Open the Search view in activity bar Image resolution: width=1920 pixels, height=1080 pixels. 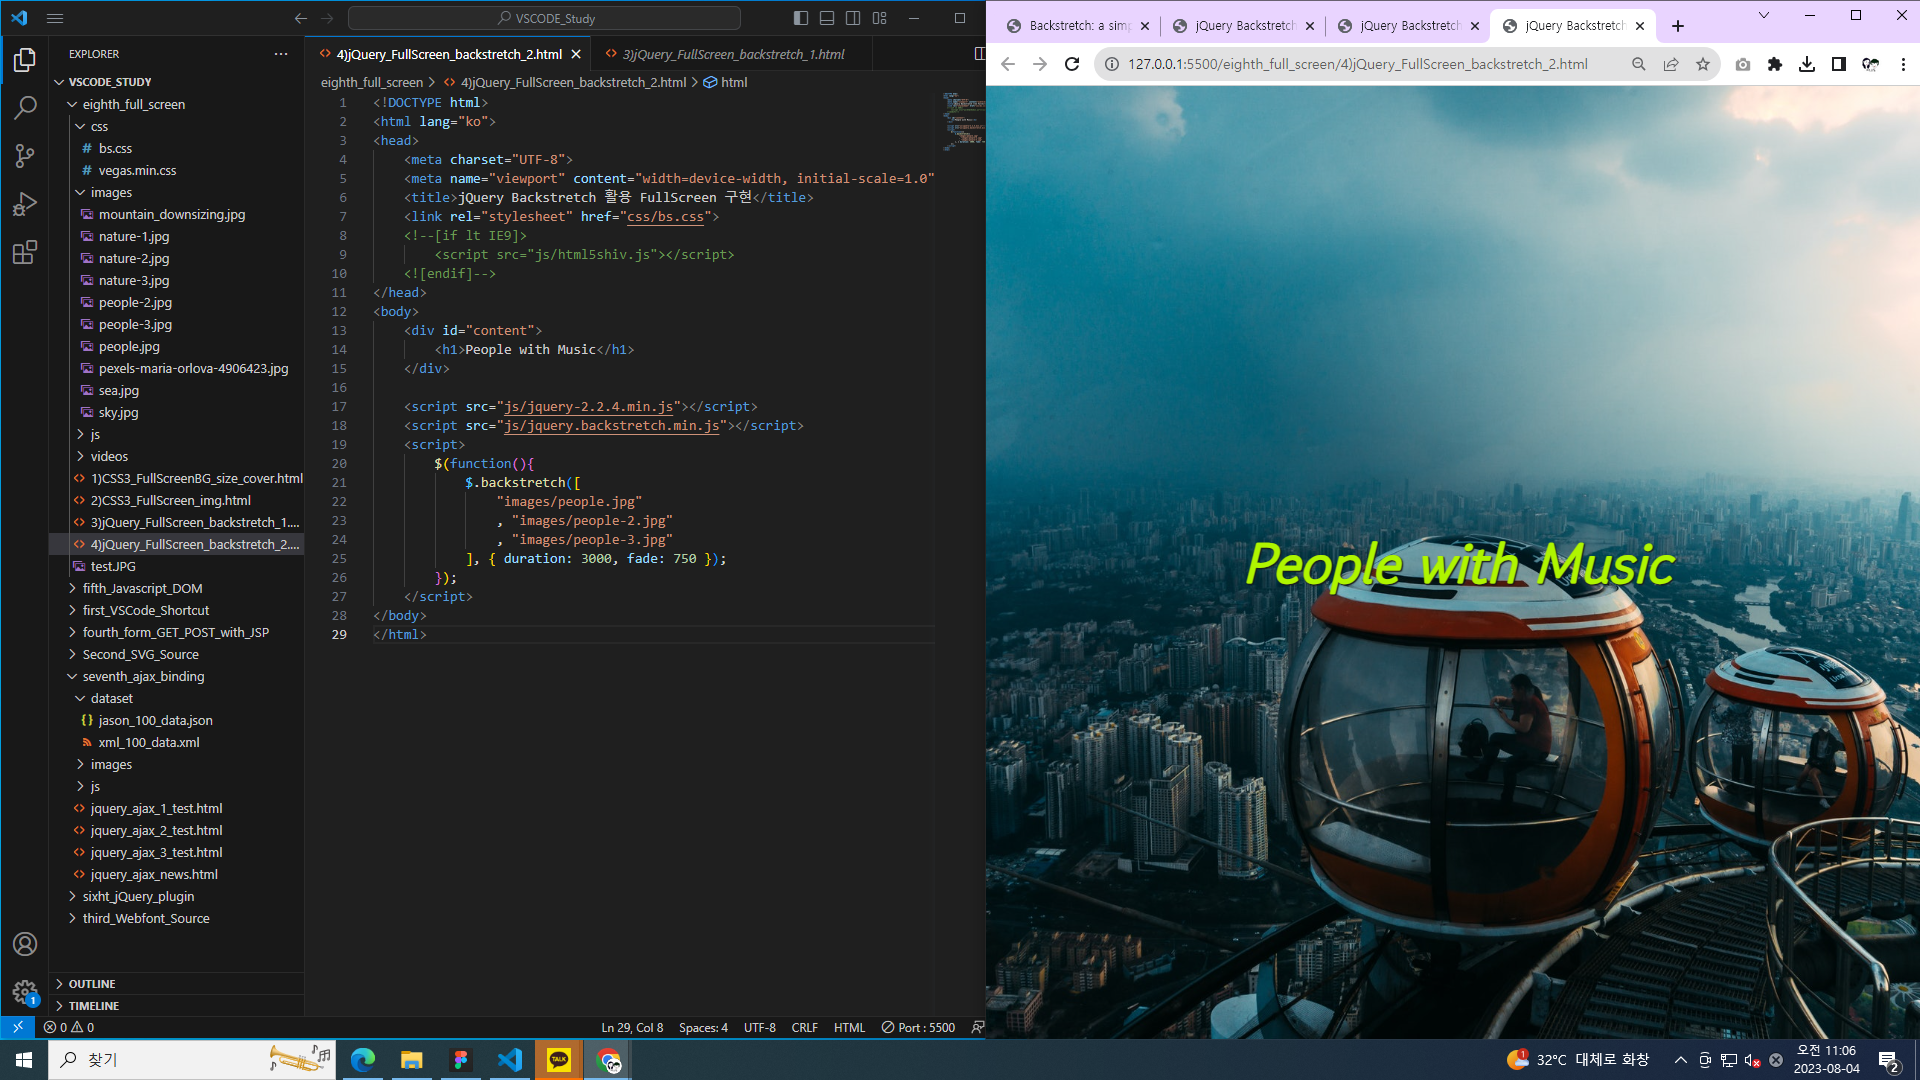(x=25, y=108)
